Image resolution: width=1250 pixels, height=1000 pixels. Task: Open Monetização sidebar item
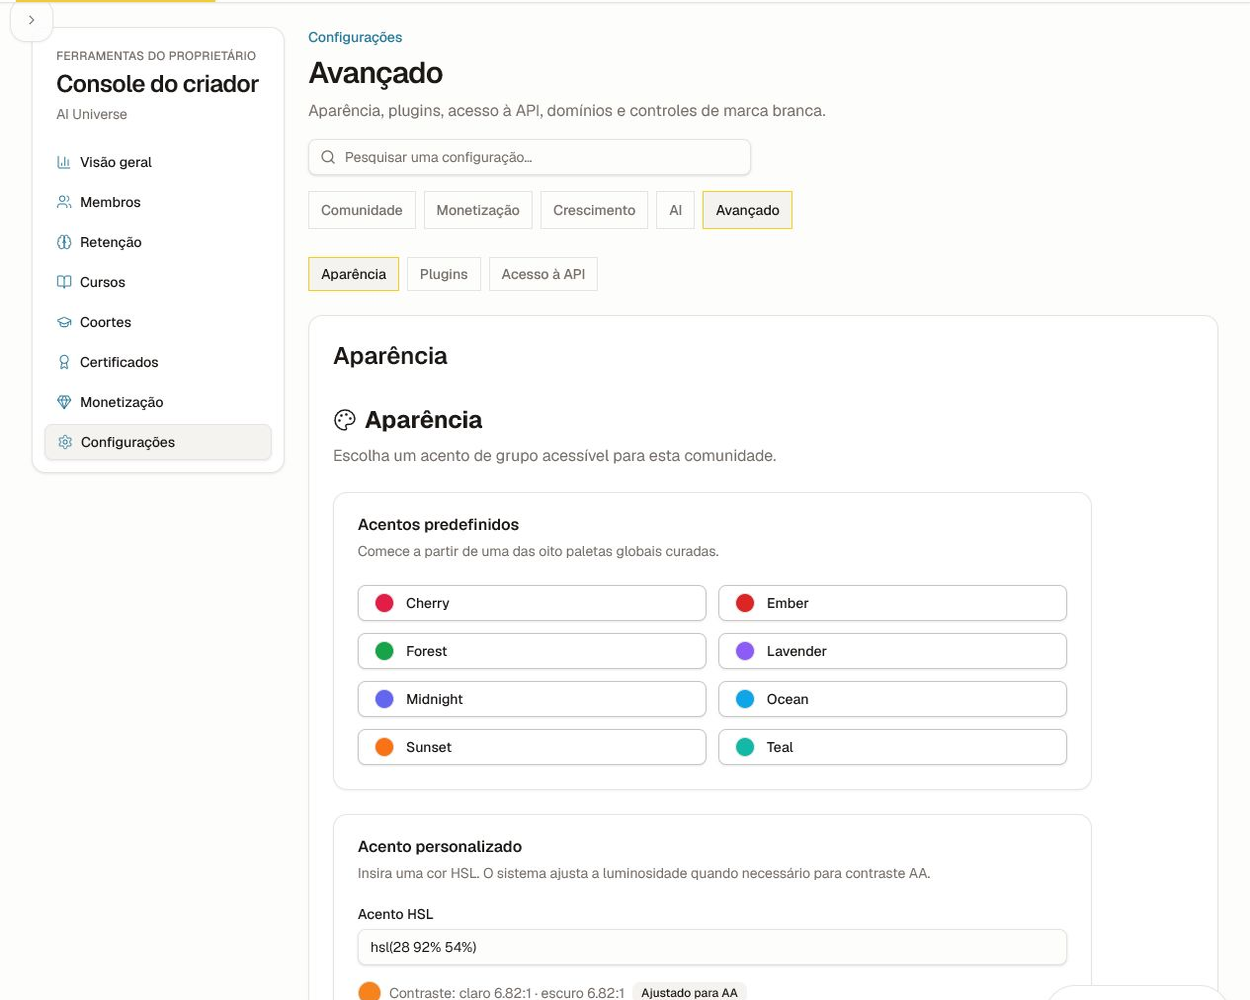(x=158, y=402)
